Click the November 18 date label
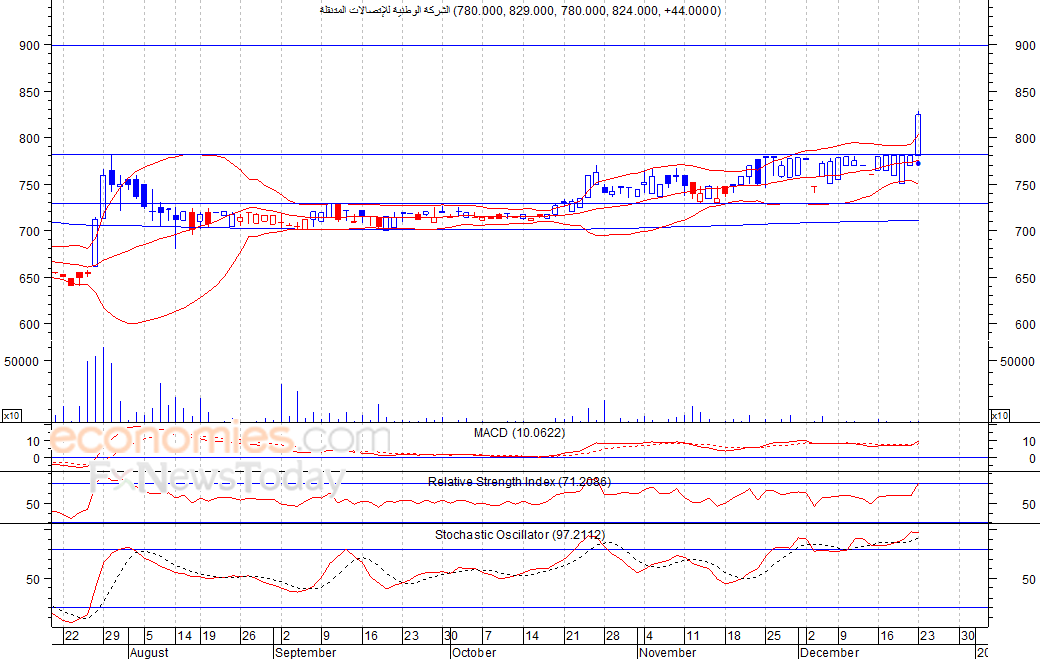1040x659 pixels. [734, 636]
